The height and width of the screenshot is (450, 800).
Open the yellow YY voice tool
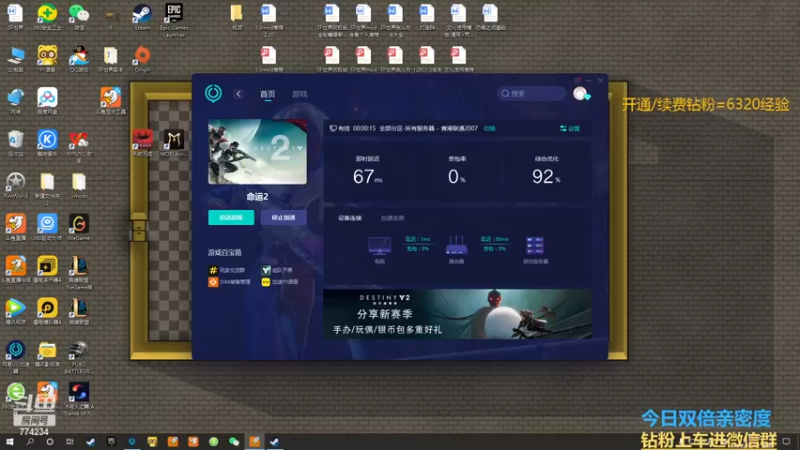[280, 282]
